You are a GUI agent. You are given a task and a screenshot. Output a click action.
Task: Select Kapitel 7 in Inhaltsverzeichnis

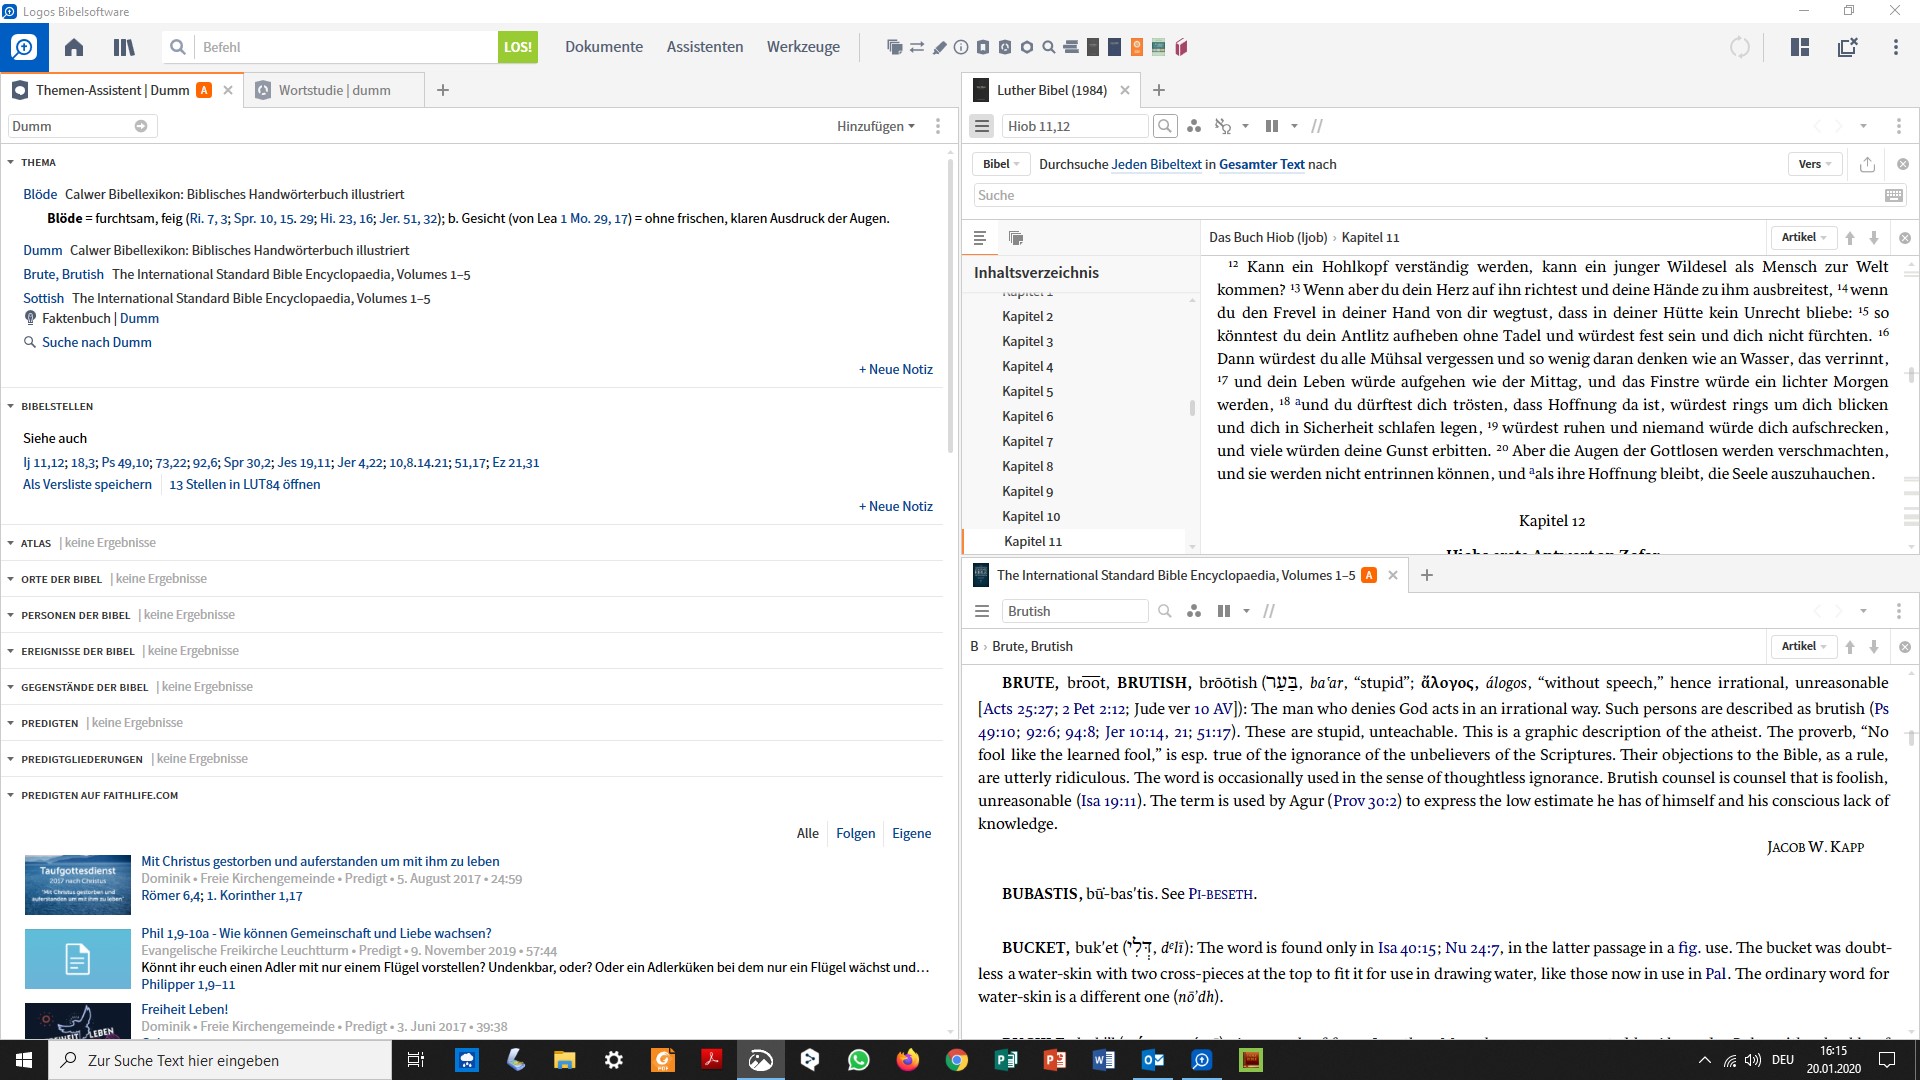tap(1028, 441)
